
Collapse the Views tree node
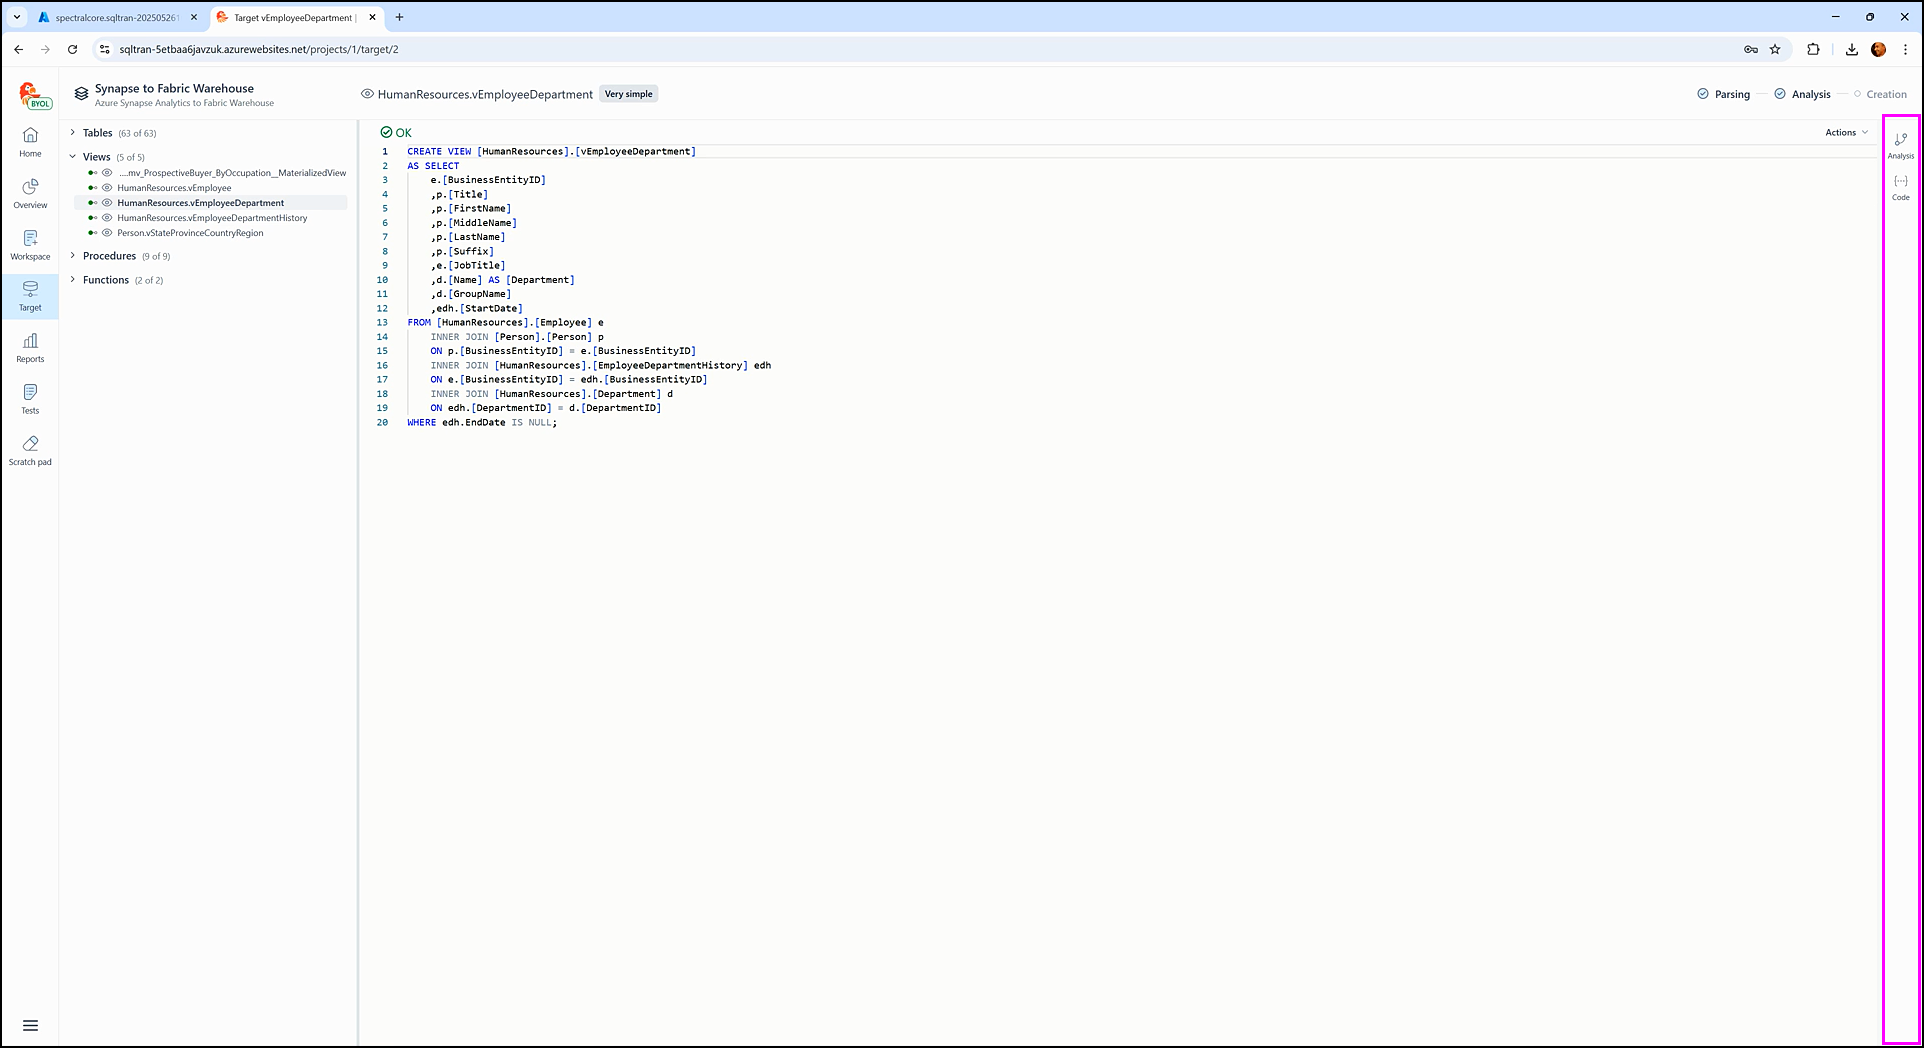73,157
